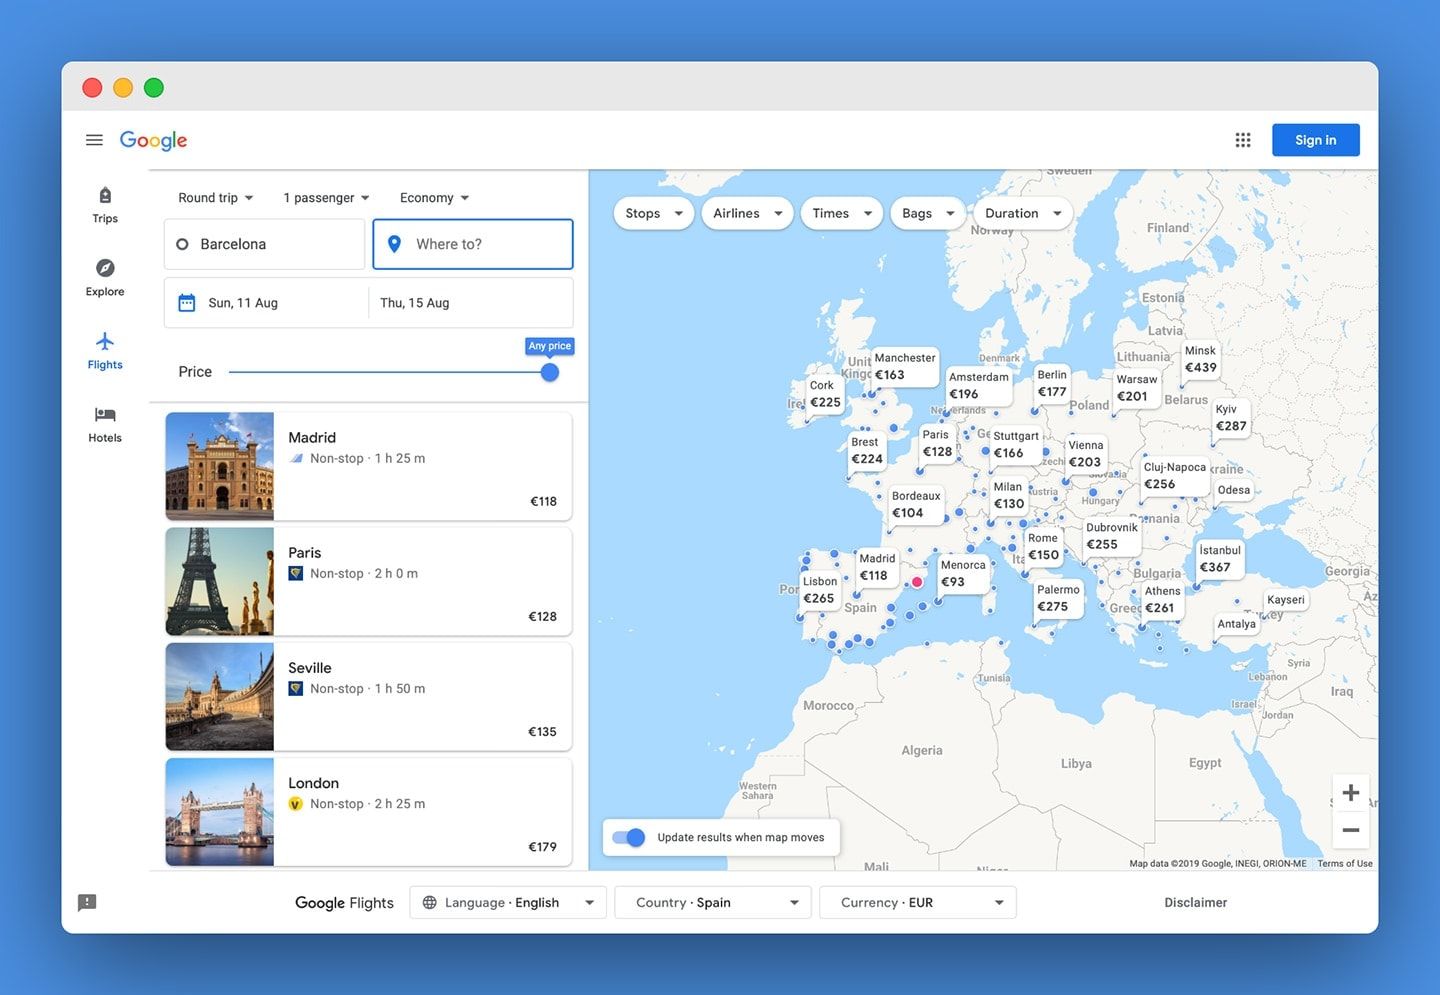The height and width of the screenshot is (995, 1440).
Task: Select the Thu, 15 Aug return date
Action: pyautogui.click(x=414, y=303)
